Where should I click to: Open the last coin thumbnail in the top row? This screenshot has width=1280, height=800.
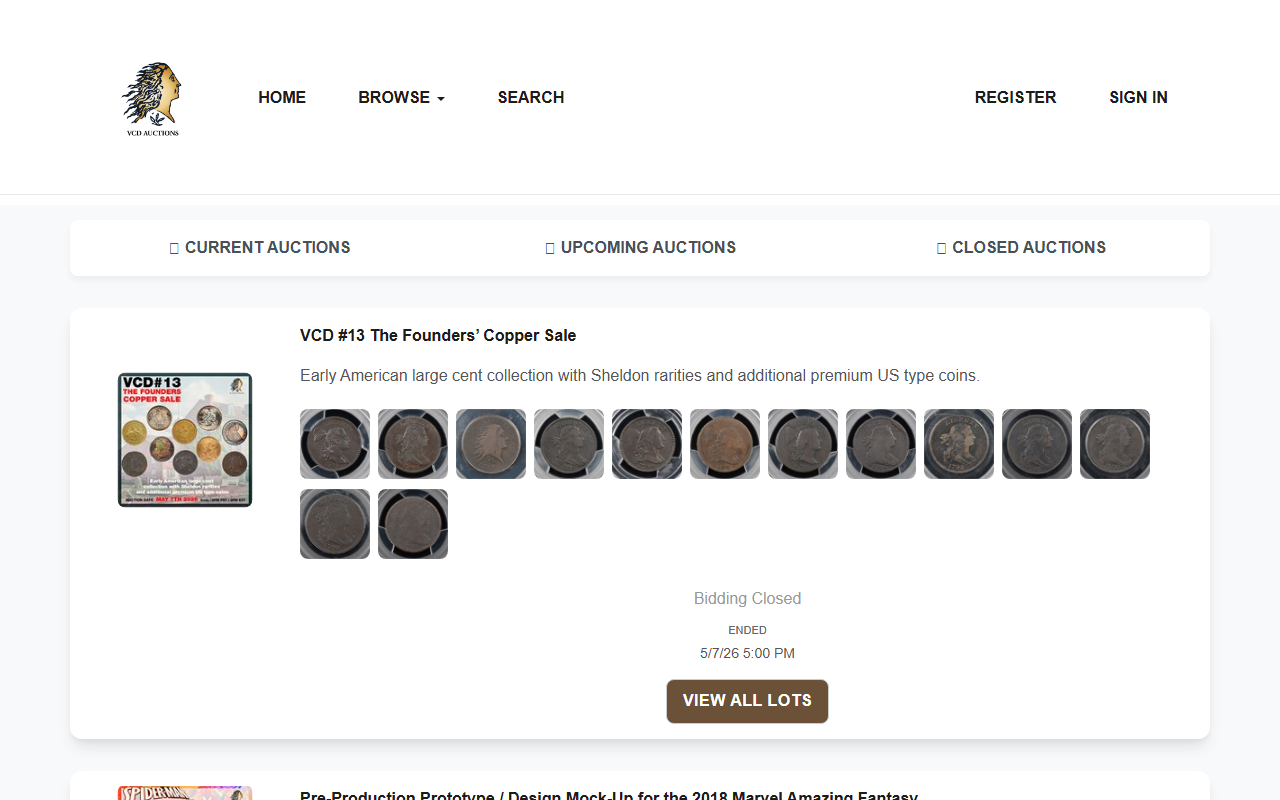coord(1115,444)
